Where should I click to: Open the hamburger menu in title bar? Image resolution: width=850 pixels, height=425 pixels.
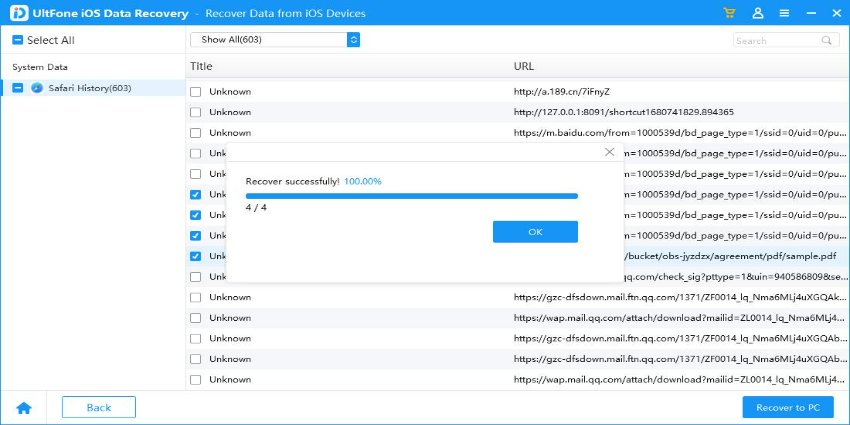click(x=784, y=13)
